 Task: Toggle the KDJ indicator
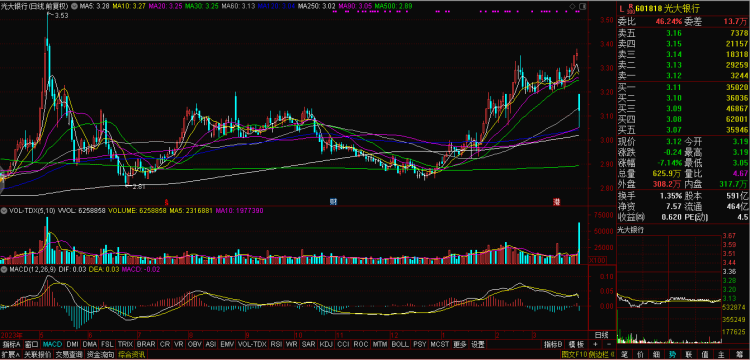[326, 345]
